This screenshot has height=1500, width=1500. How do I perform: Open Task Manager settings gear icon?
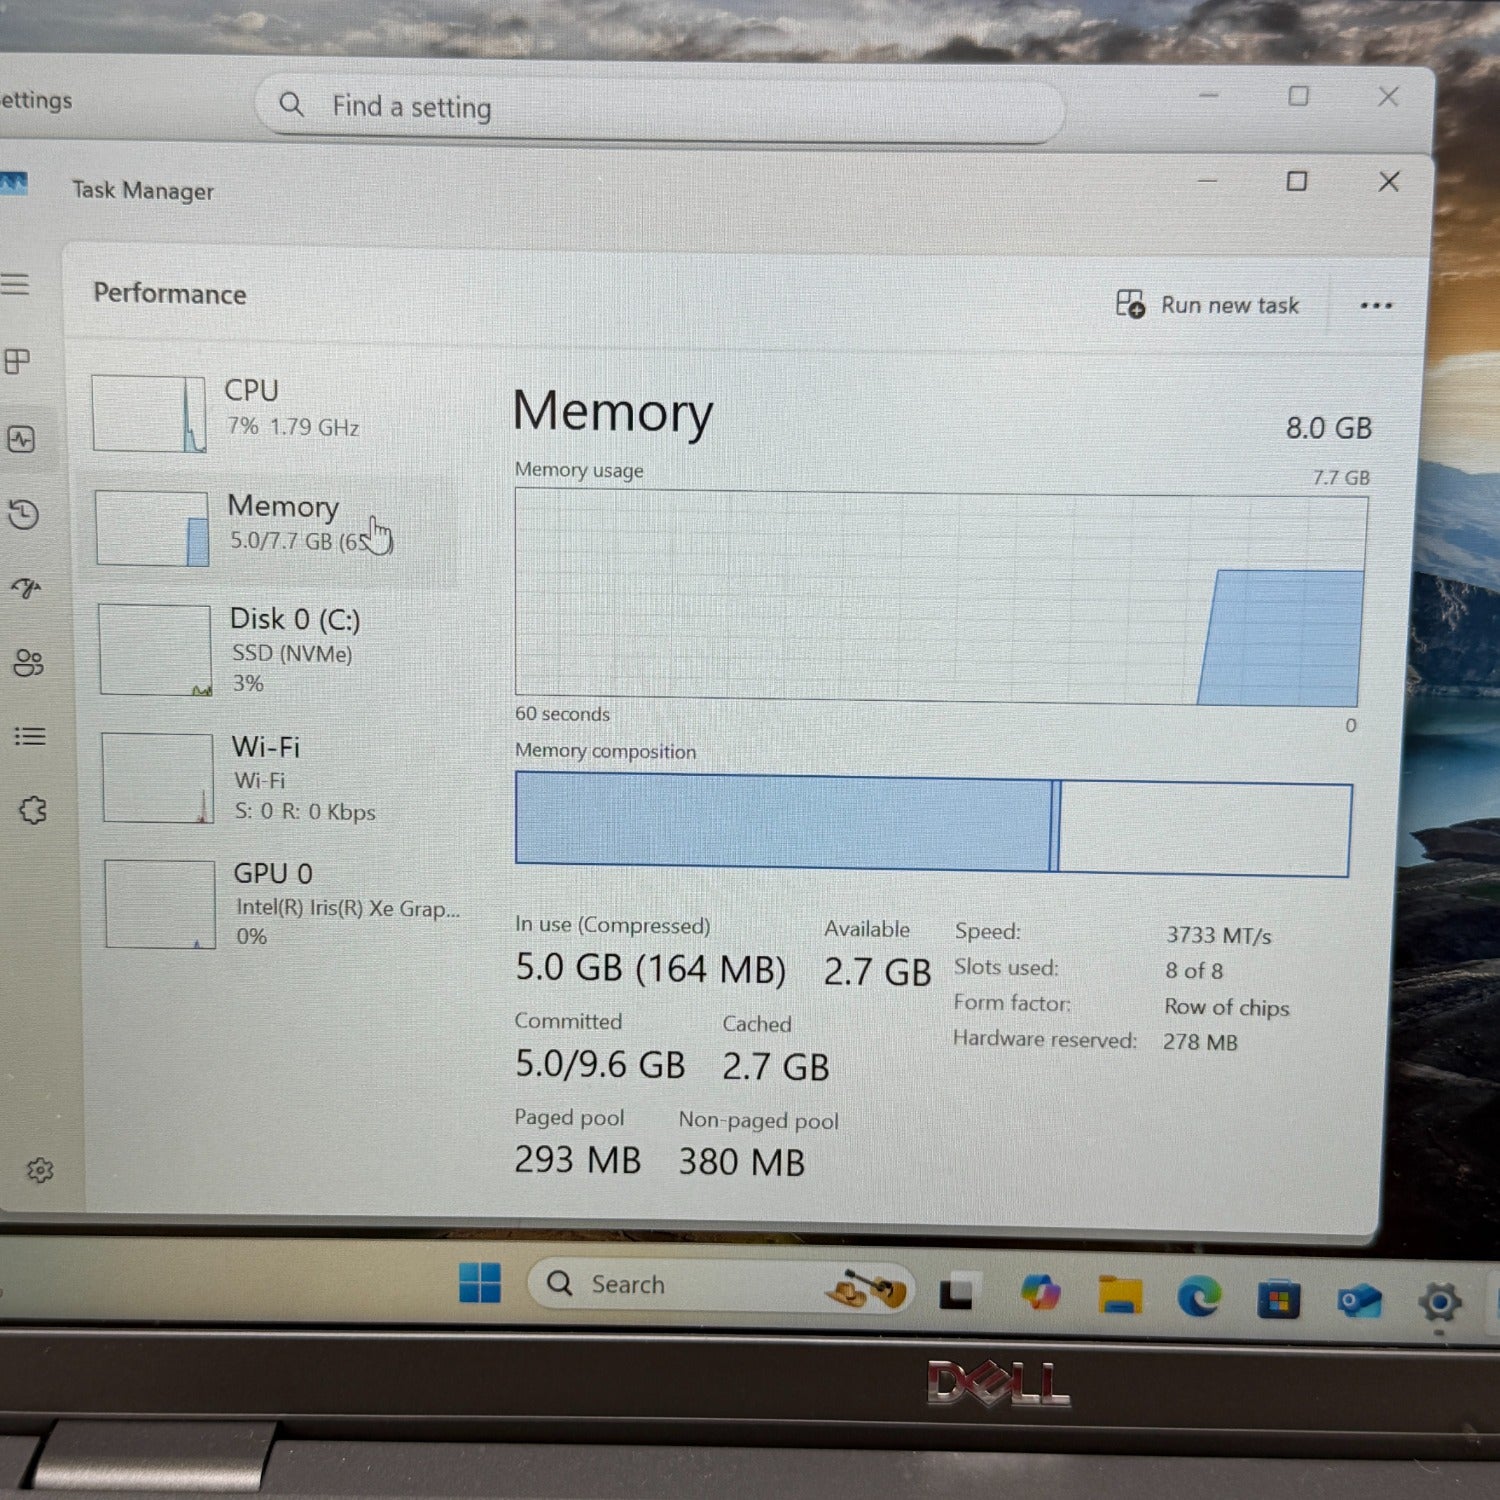click(40, 1170)
